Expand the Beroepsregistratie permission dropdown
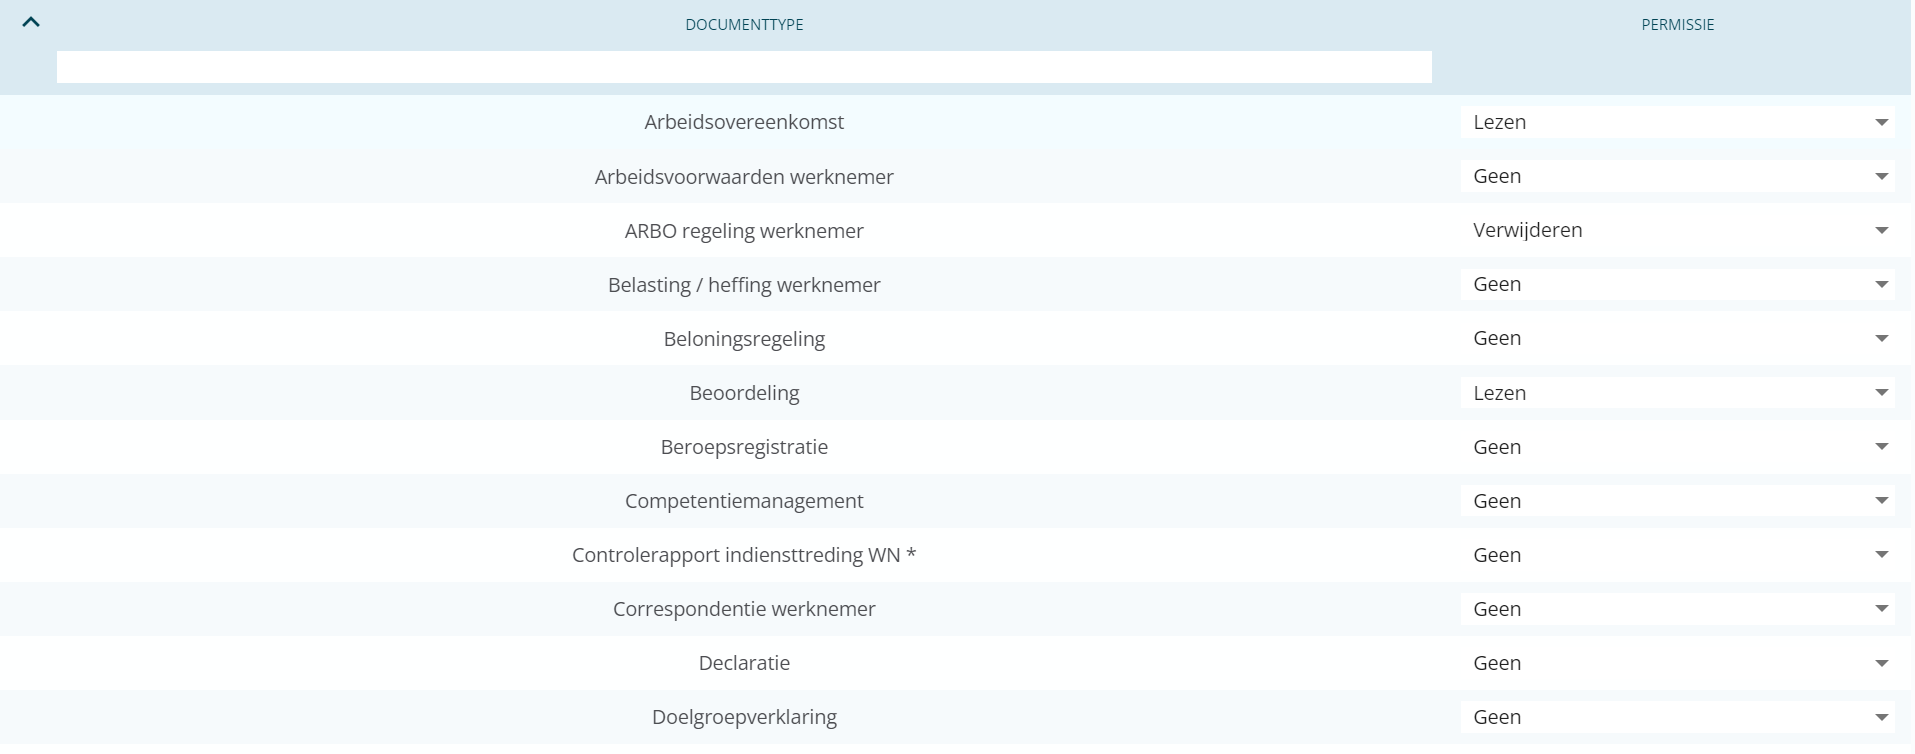 point(1677,447)
